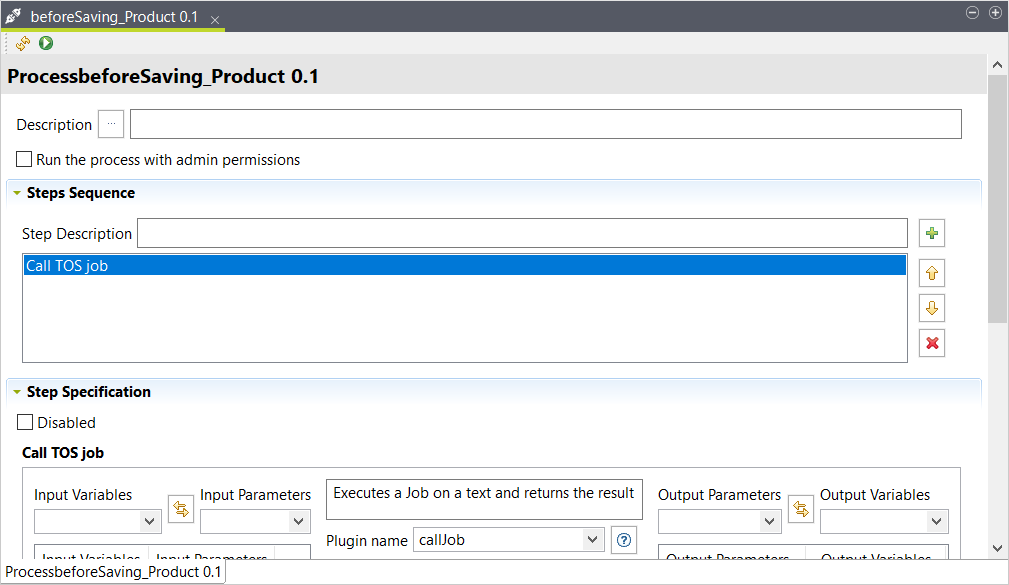Select the Call TOS job step
Screen dimensions: 1009x585
coord(464,265)
